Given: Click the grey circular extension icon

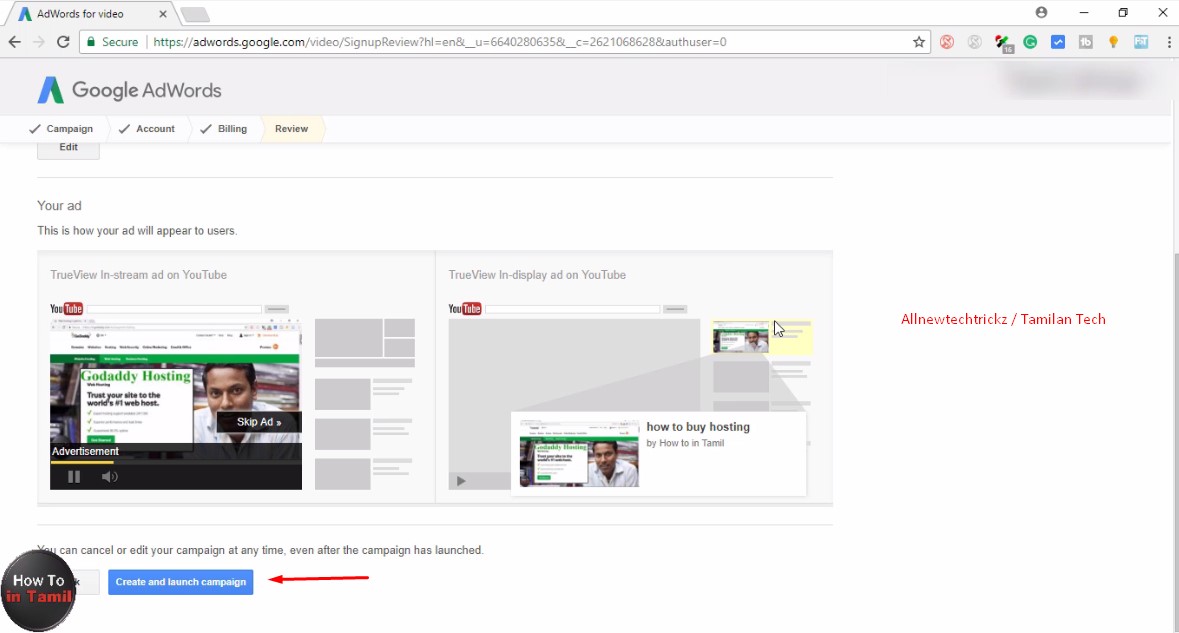Looking at the screenshot, I should [x=974, y=42].
